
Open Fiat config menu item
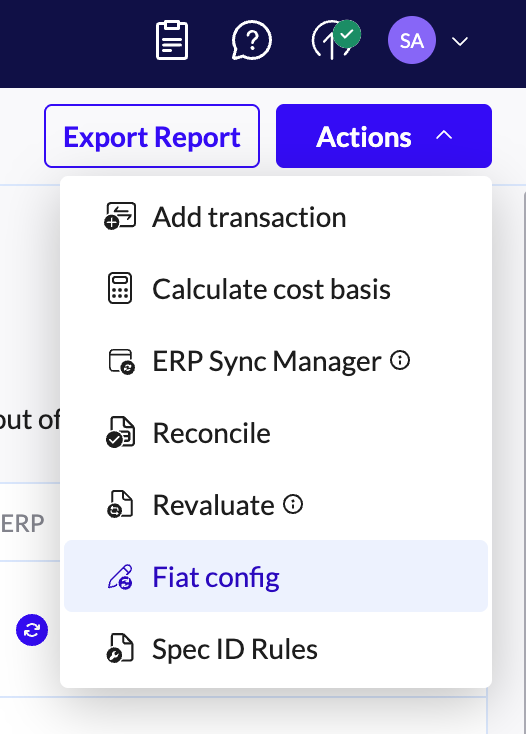pos(276,576)
